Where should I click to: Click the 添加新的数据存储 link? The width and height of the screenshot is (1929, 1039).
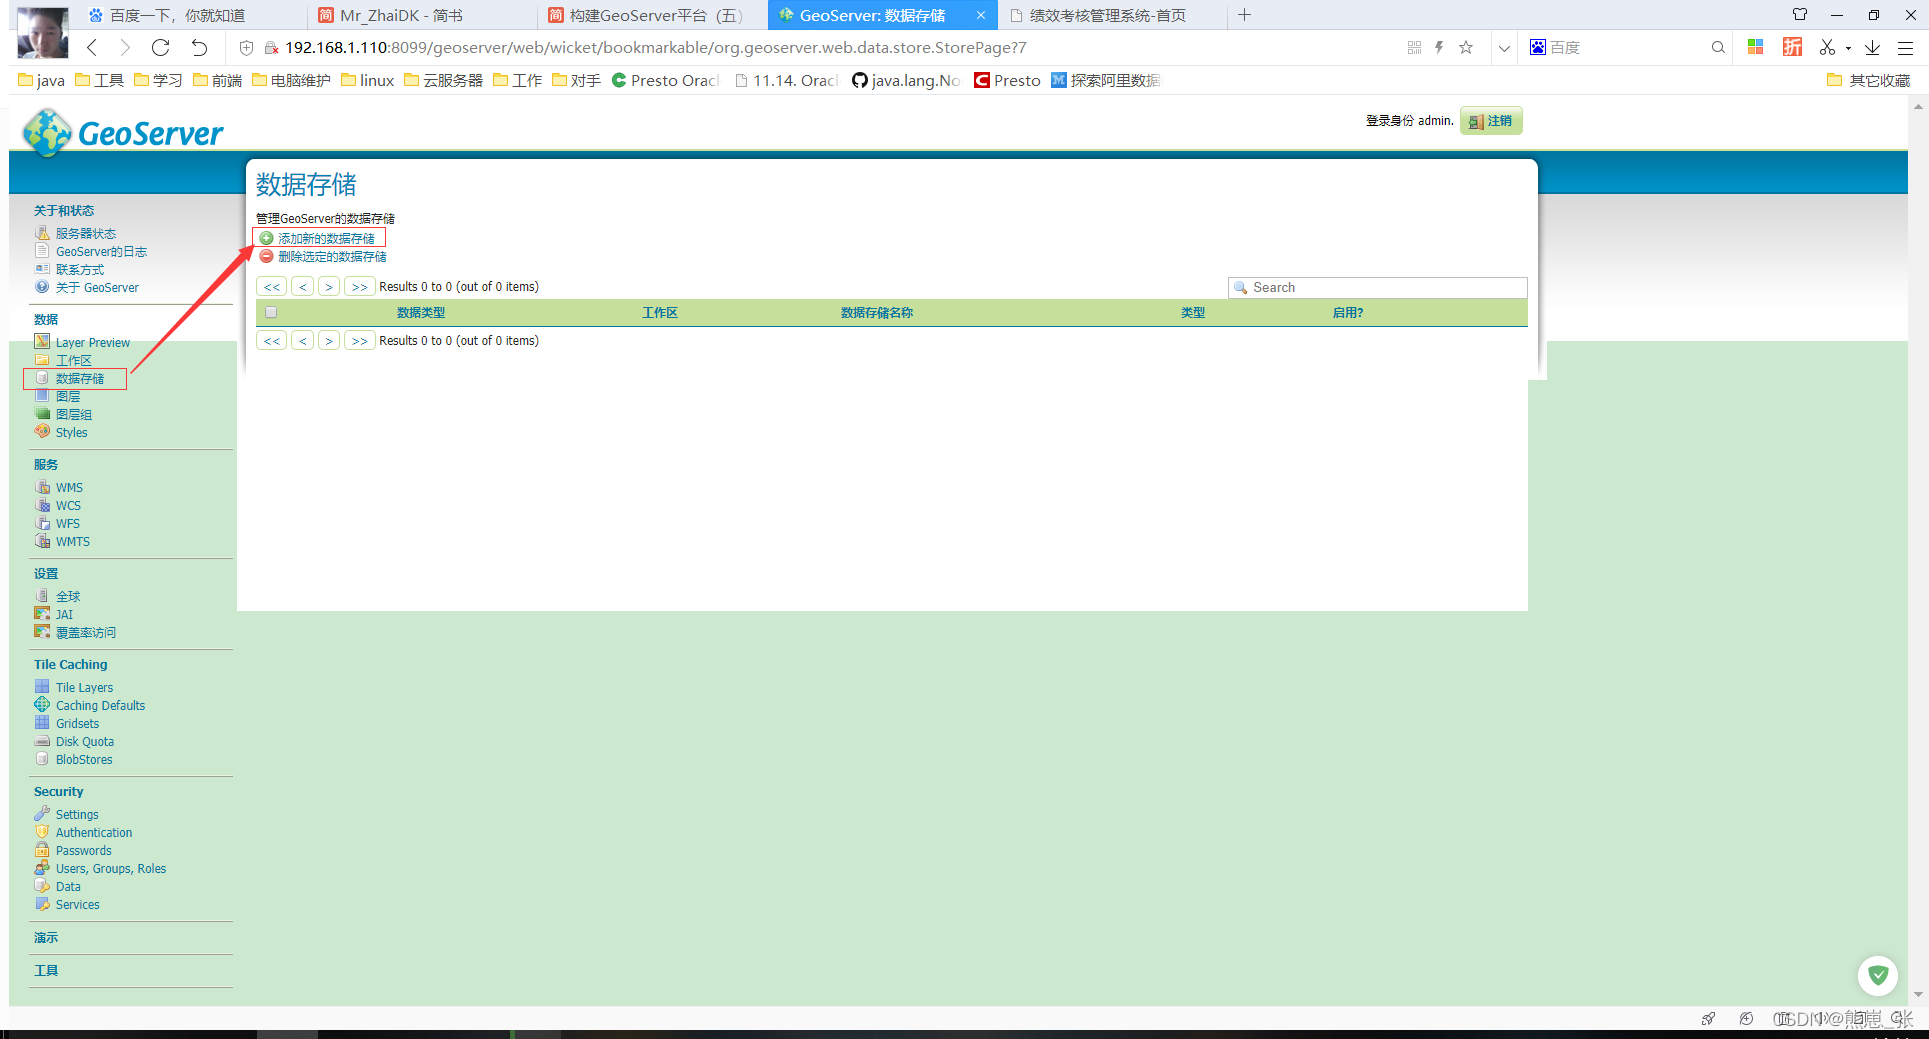pos(326,238)
